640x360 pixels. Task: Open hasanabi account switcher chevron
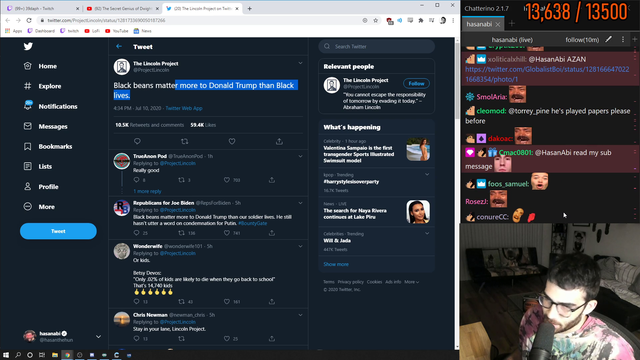point(98,336)
